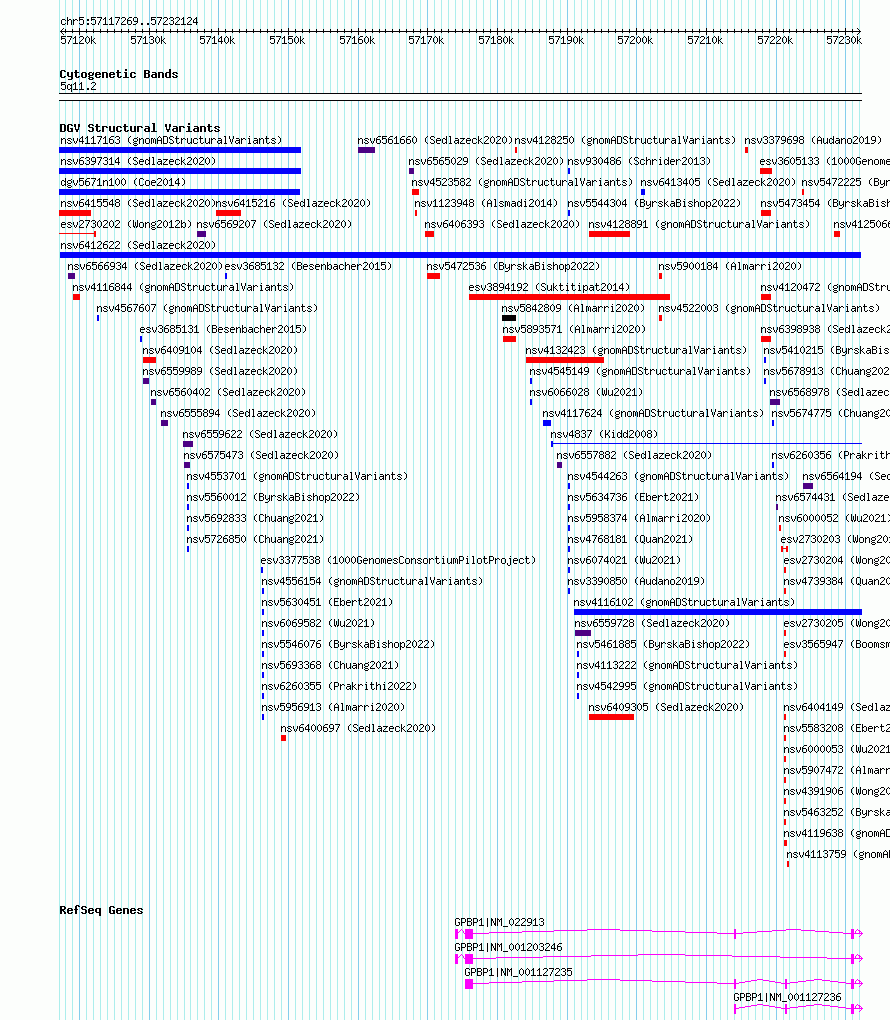Image resolution: width=890 pixels, height=1020 pixels.
Task: Open GPBP1|NM_022913 transcript
Action: (x=500, y=922)
